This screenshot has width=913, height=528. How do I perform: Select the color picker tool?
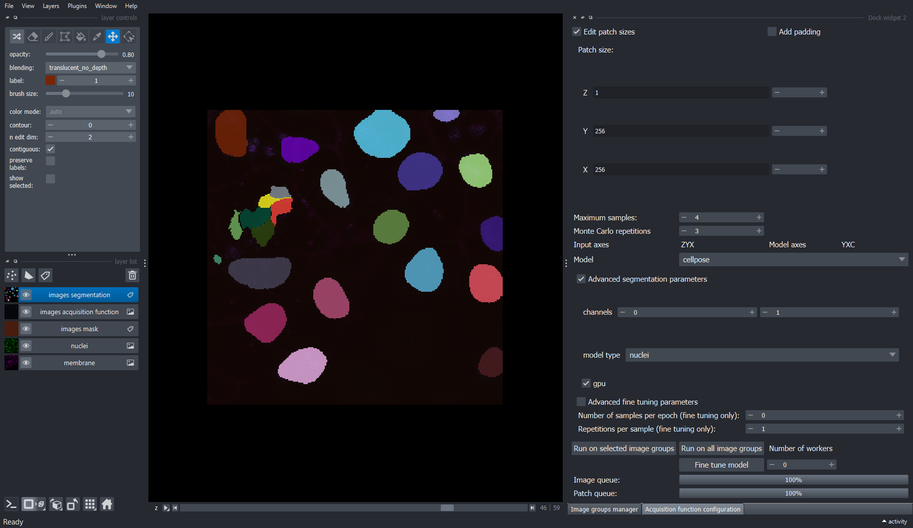(x=97, y=37)
